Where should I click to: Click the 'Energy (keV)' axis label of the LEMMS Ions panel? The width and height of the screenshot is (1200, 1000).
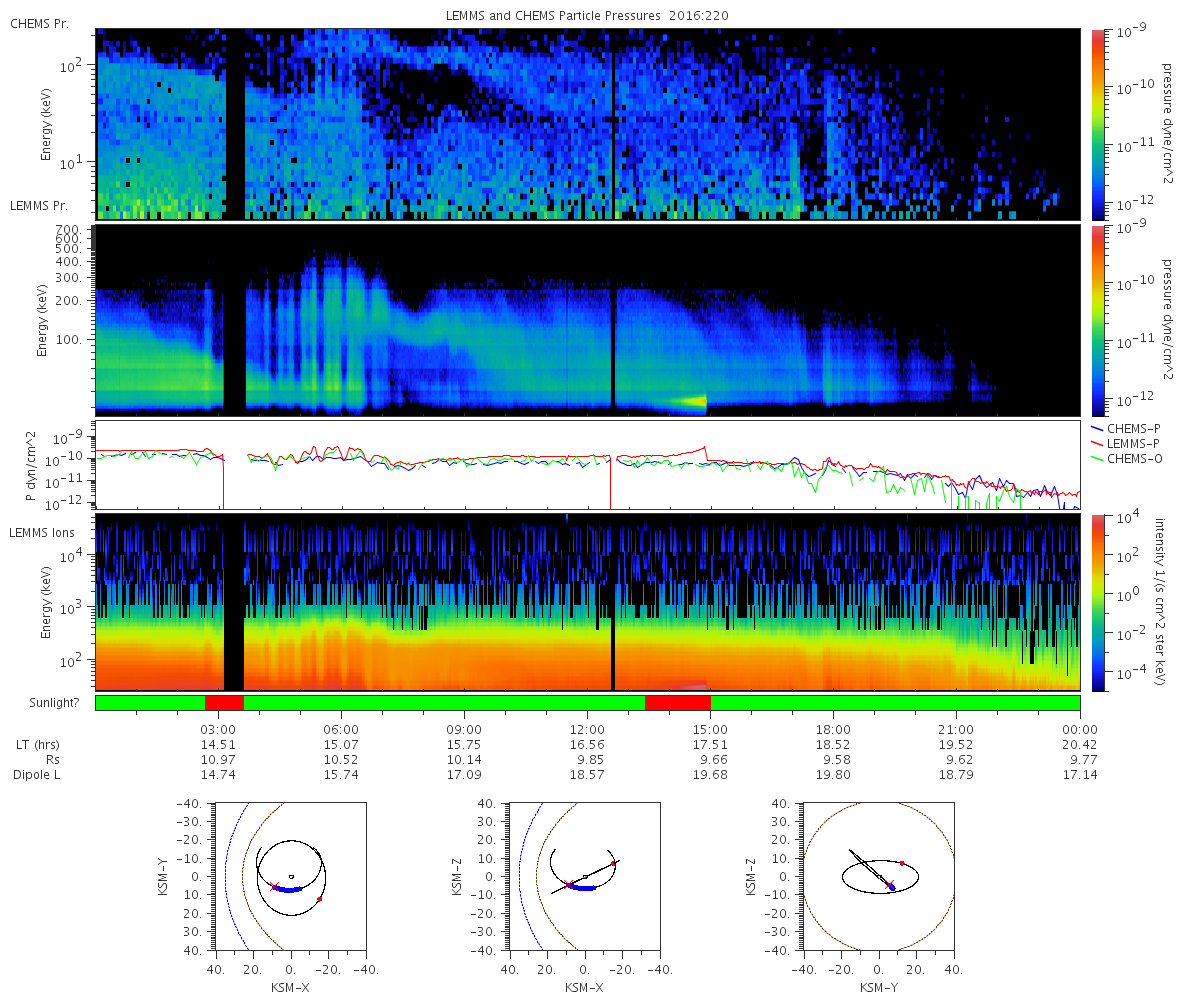click(47, 603)
